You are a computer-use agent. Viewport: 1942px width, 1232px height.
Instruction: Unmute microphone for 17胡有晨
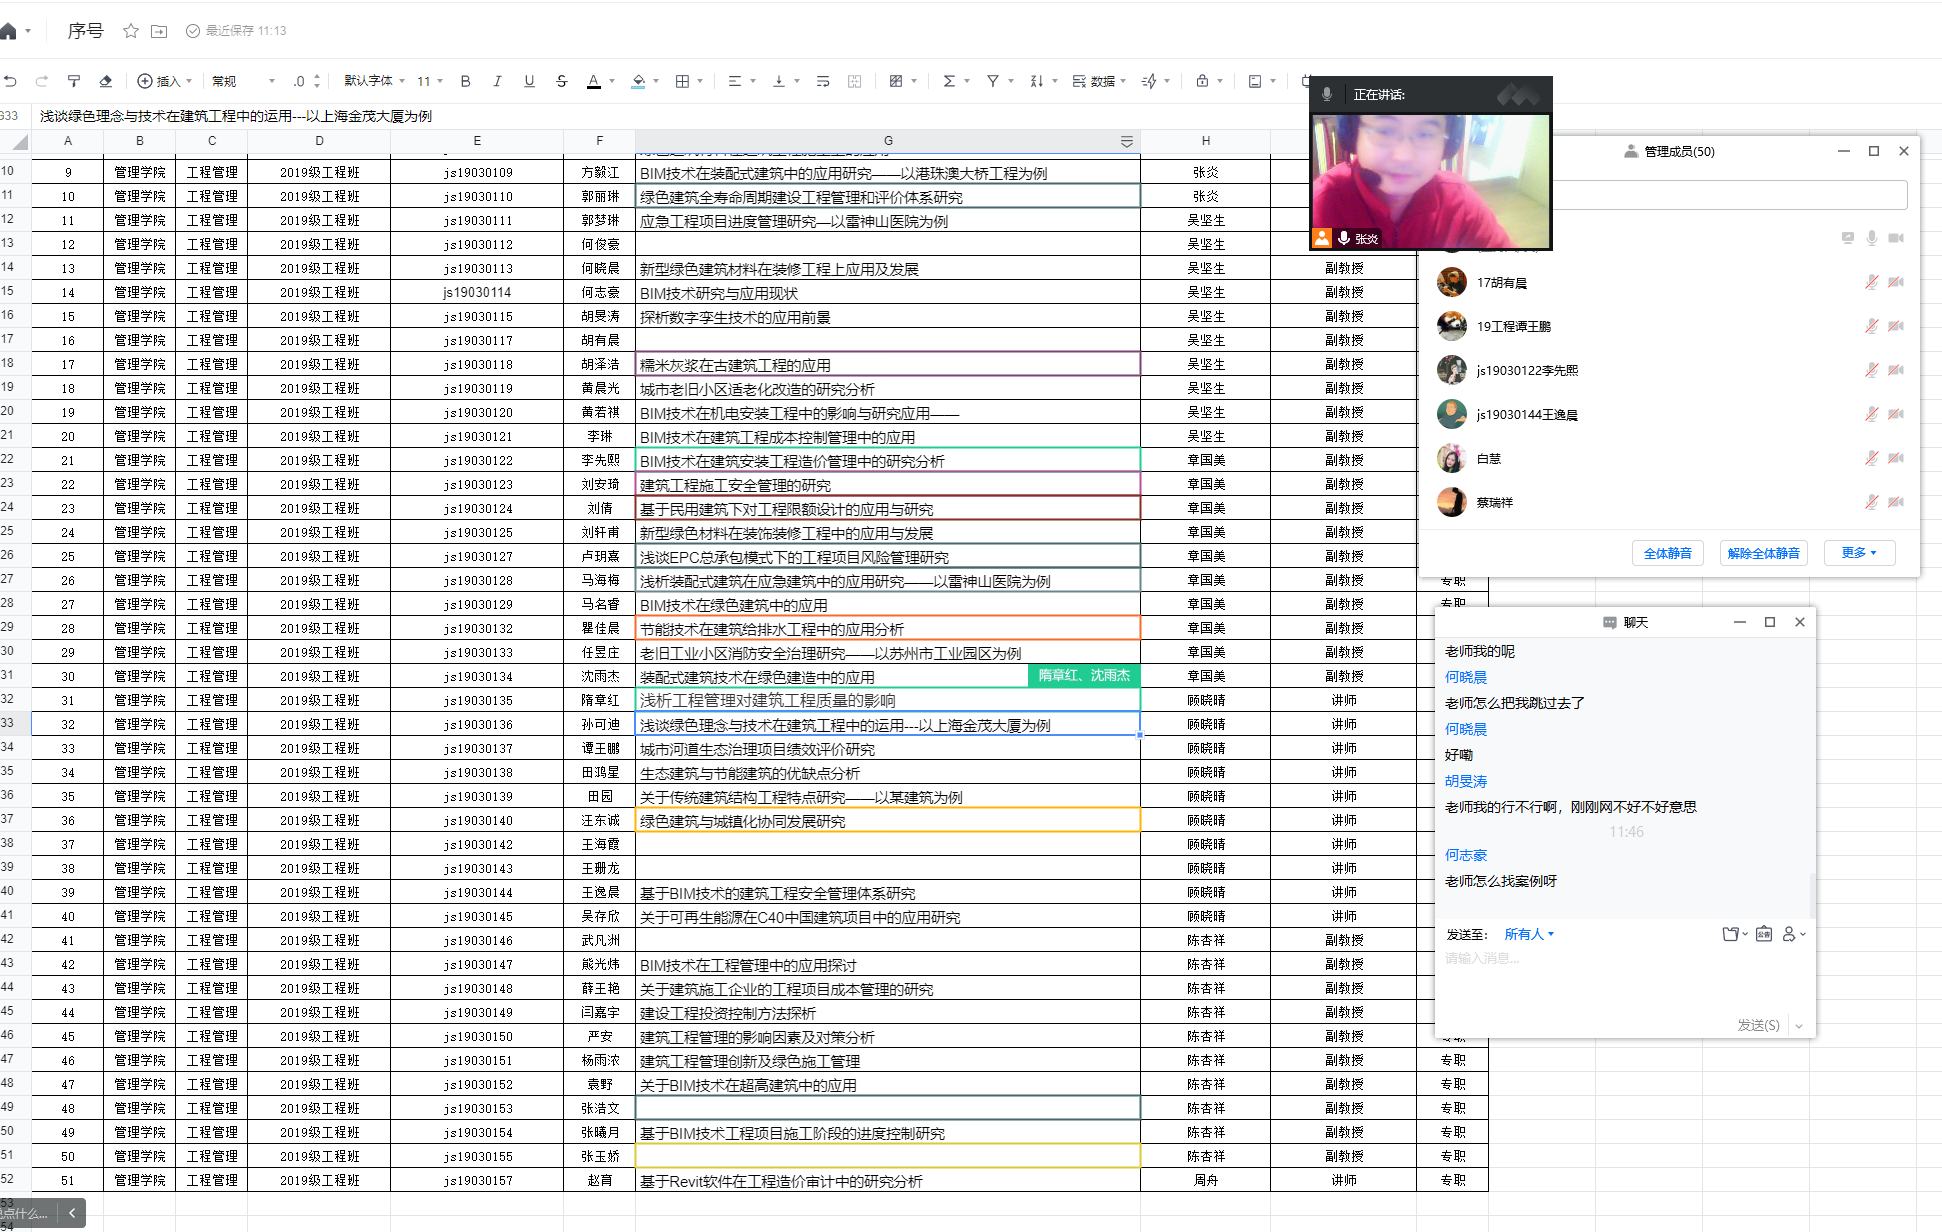[1871, 282]
